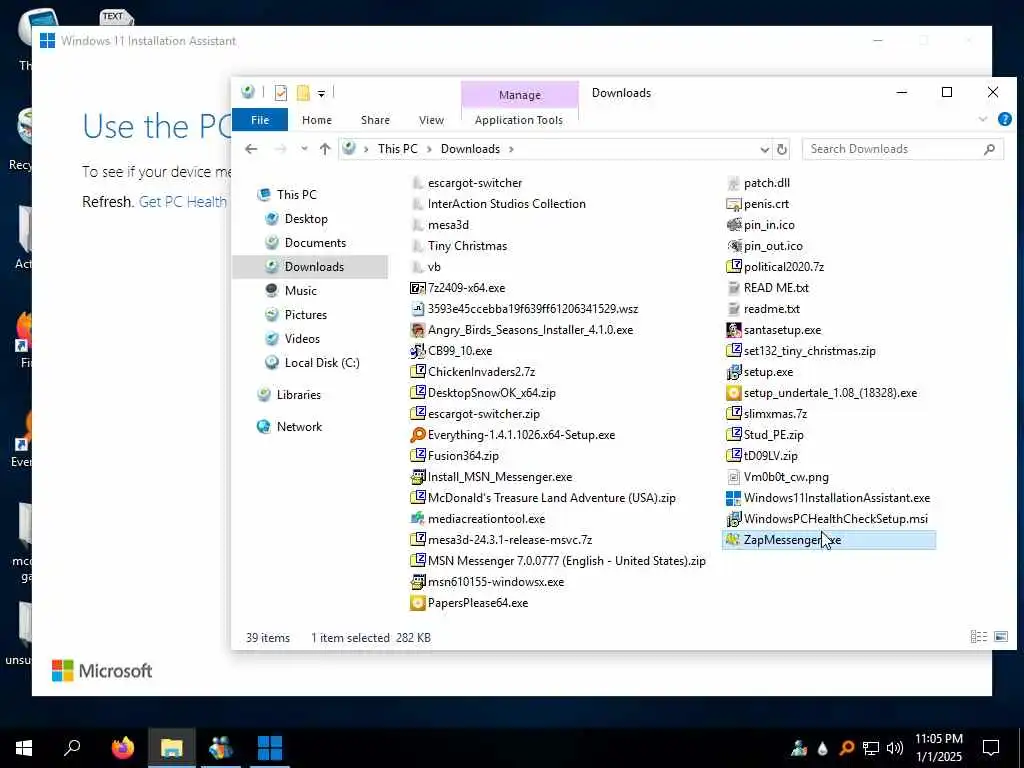Open Pictures in the navigation pane
The width and height of the screenshot is (1024, 768).
306,315
